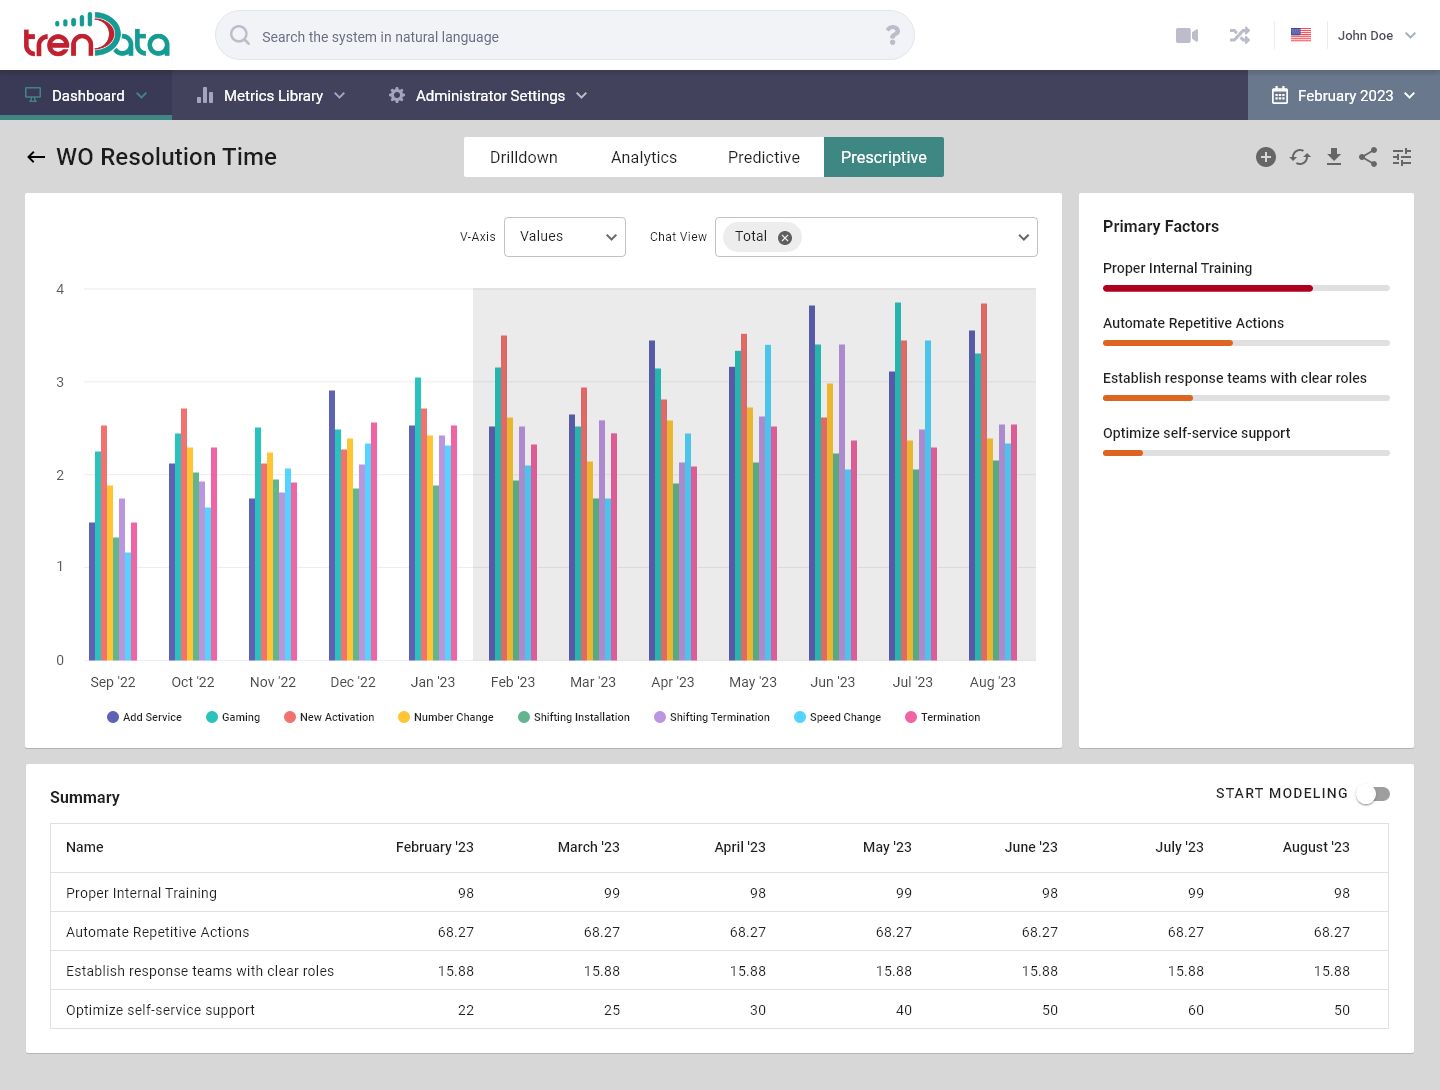The image size is (1440, 1090).
Task: Click the video camera icon in the header
Action: pos(1187,36)
